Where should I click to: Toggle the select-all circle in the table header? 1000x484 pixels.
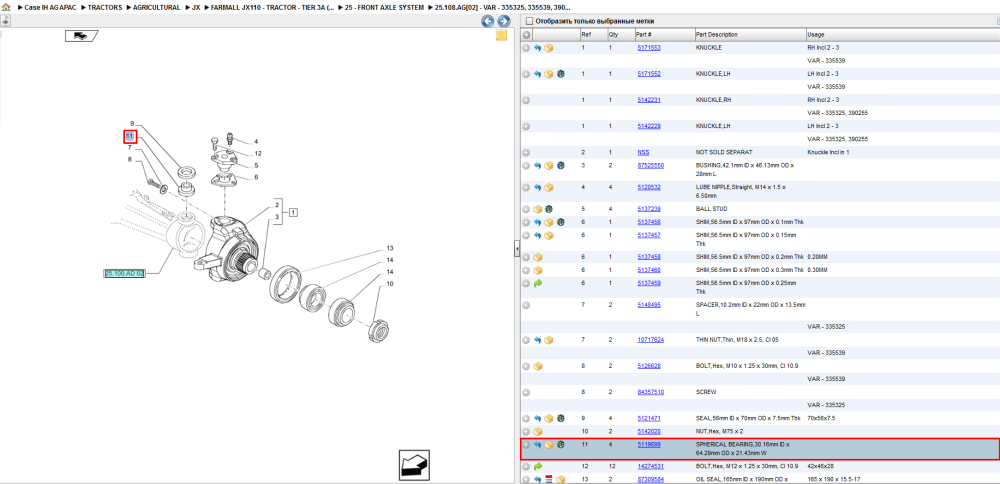527,35
